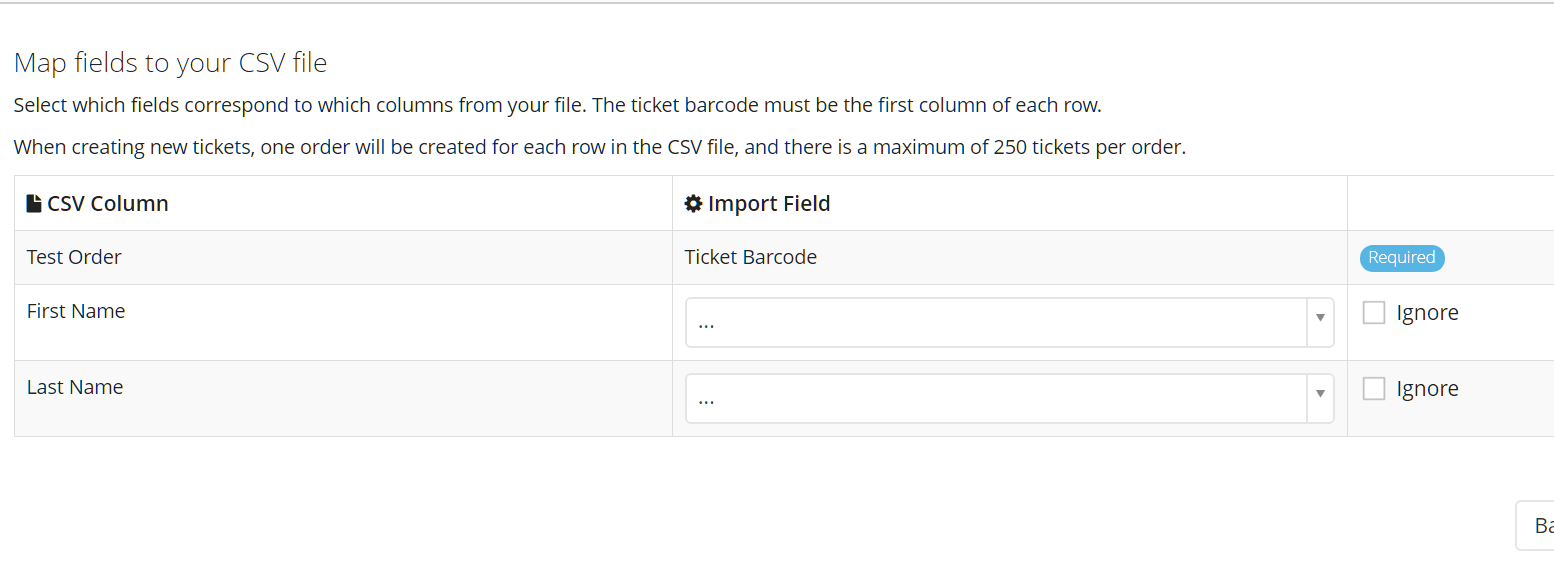Tick the Ignore checkbox for First Name
Image resolution: width=1554 pixels, height=565 pixels.
[x=1374, y=313]
